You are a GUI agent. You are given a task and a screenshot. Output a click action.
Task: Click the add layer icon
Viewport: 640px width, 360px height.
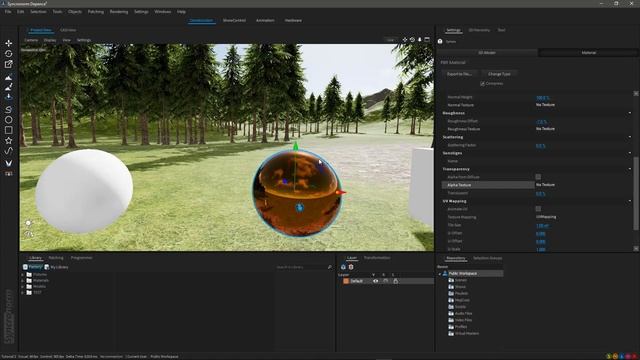pyautogui.click(x=343, y=267)
